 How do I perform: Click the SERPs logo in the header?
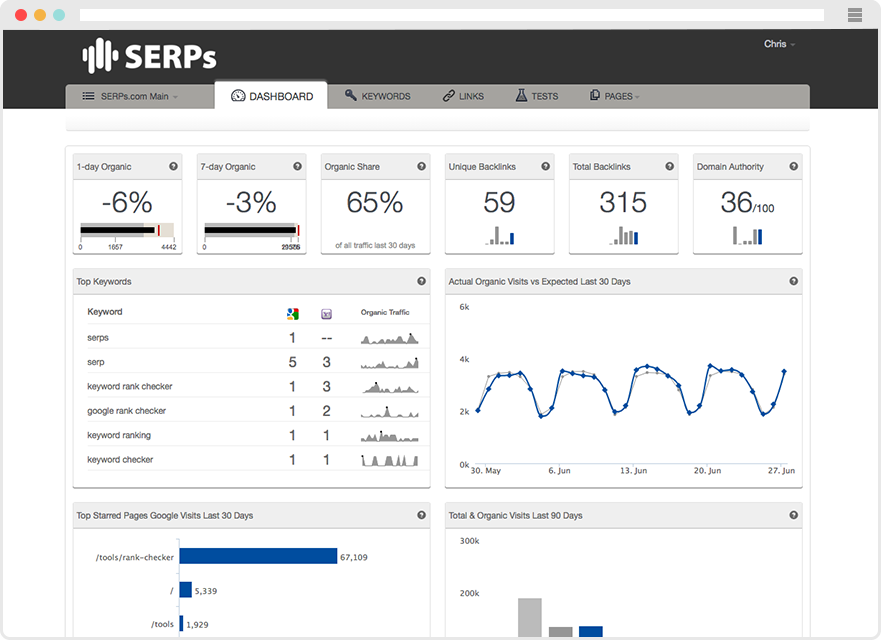click(x=149, y=56)
